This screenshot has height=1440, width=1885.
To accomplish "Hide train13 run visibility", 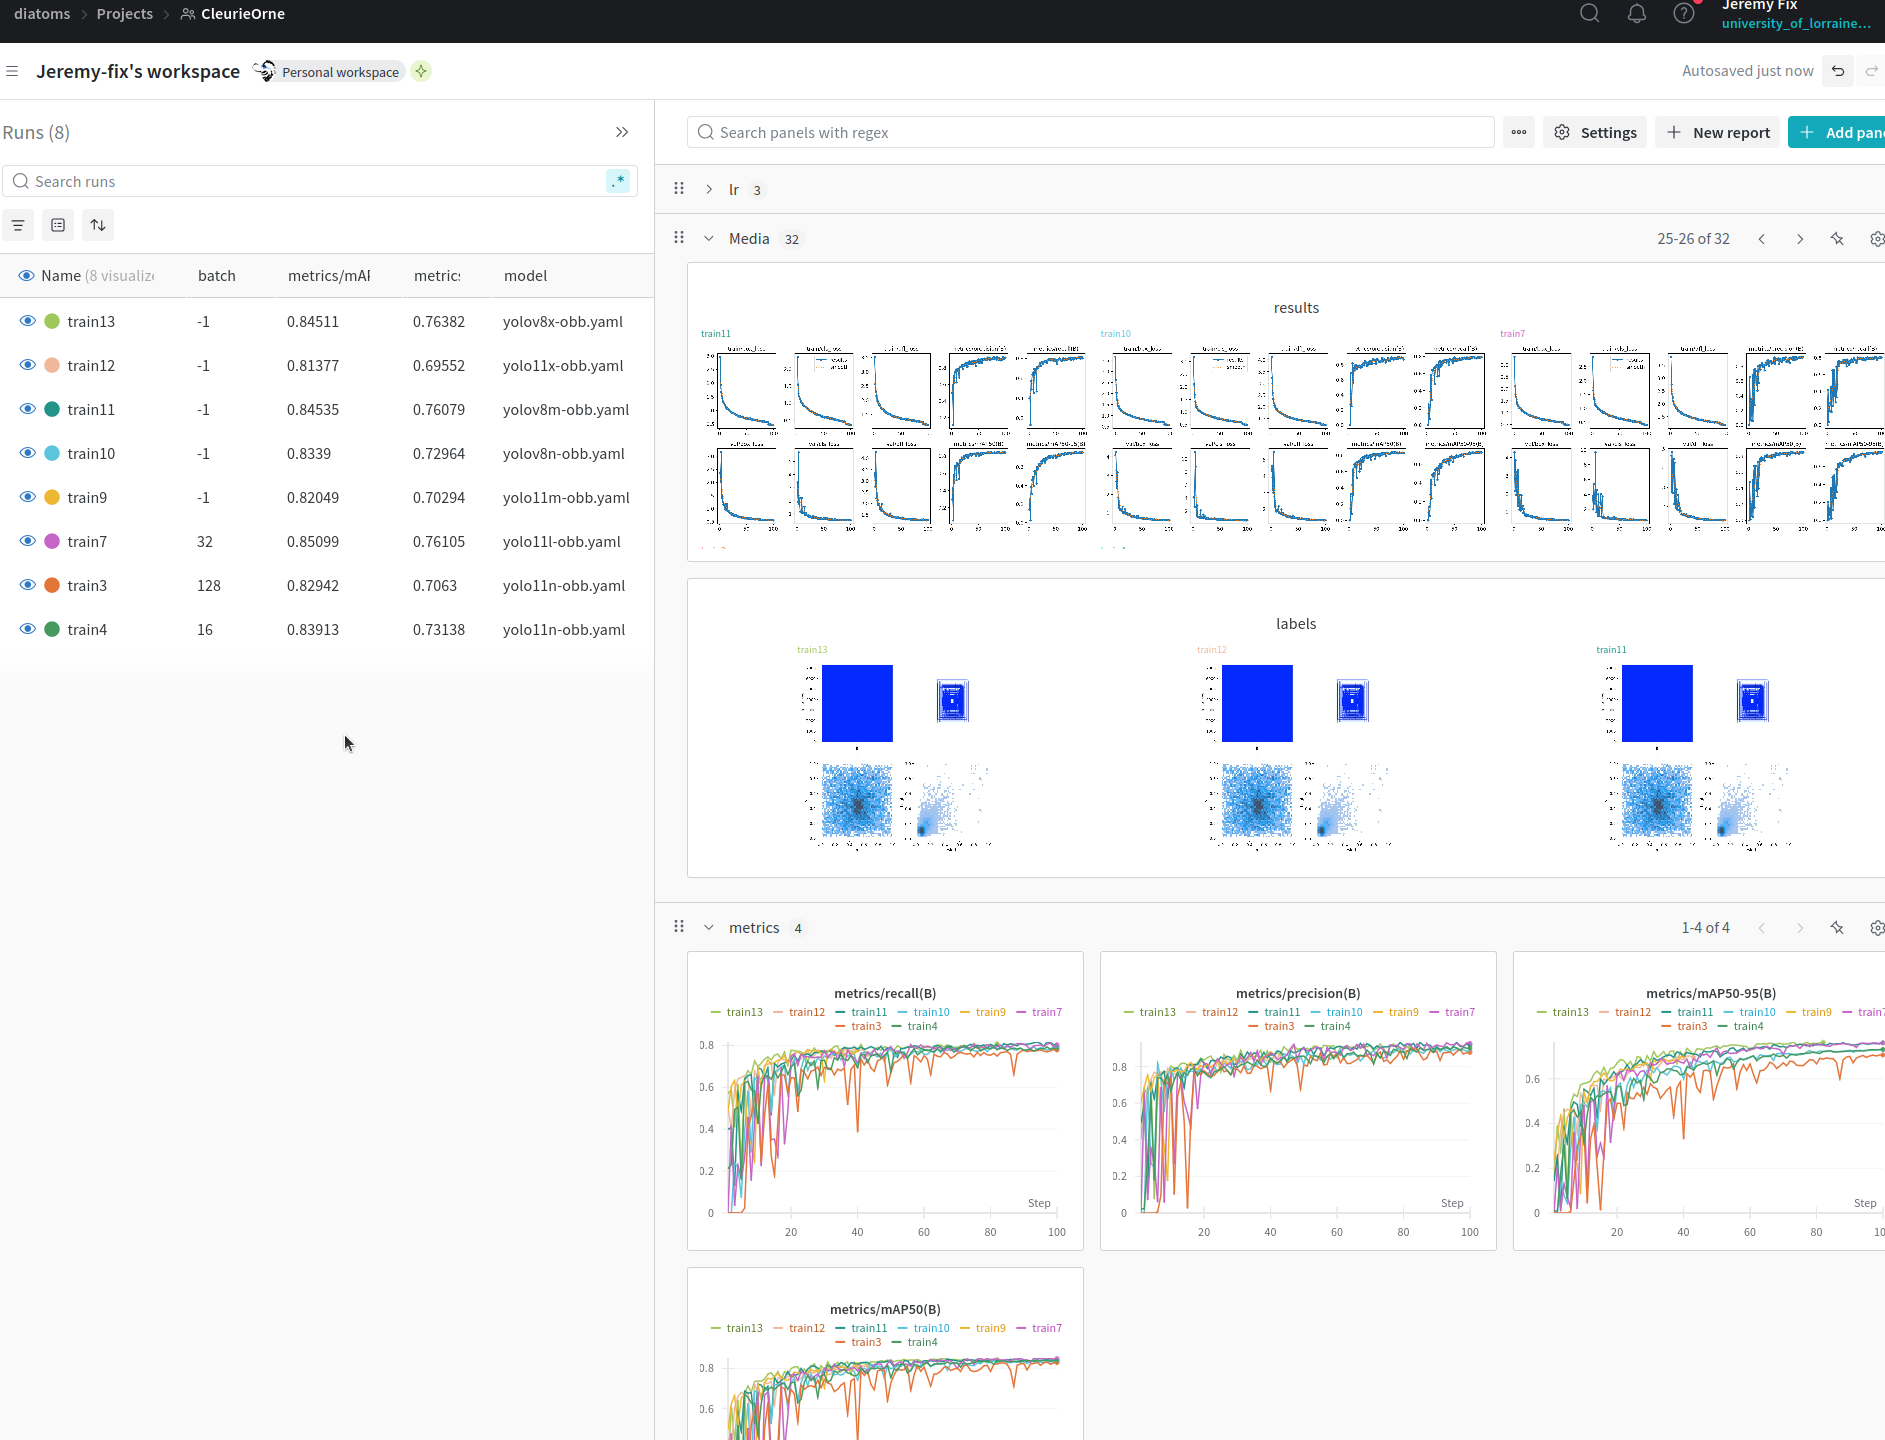I will [27, 321].
